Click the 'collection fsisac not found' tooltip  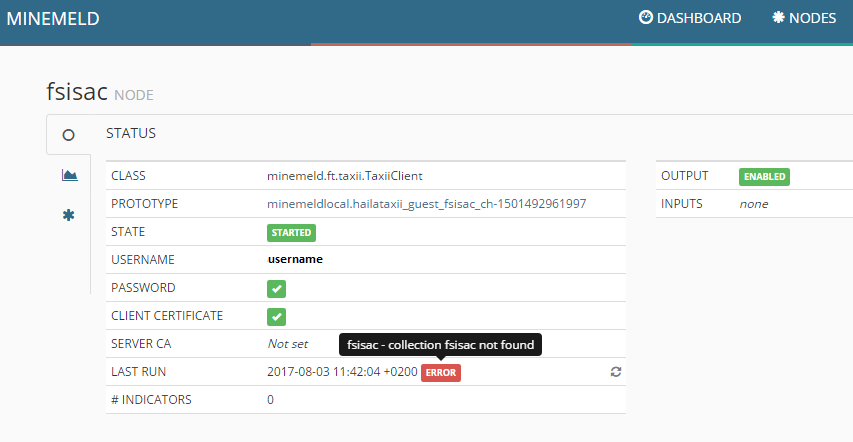pos(441,345)
